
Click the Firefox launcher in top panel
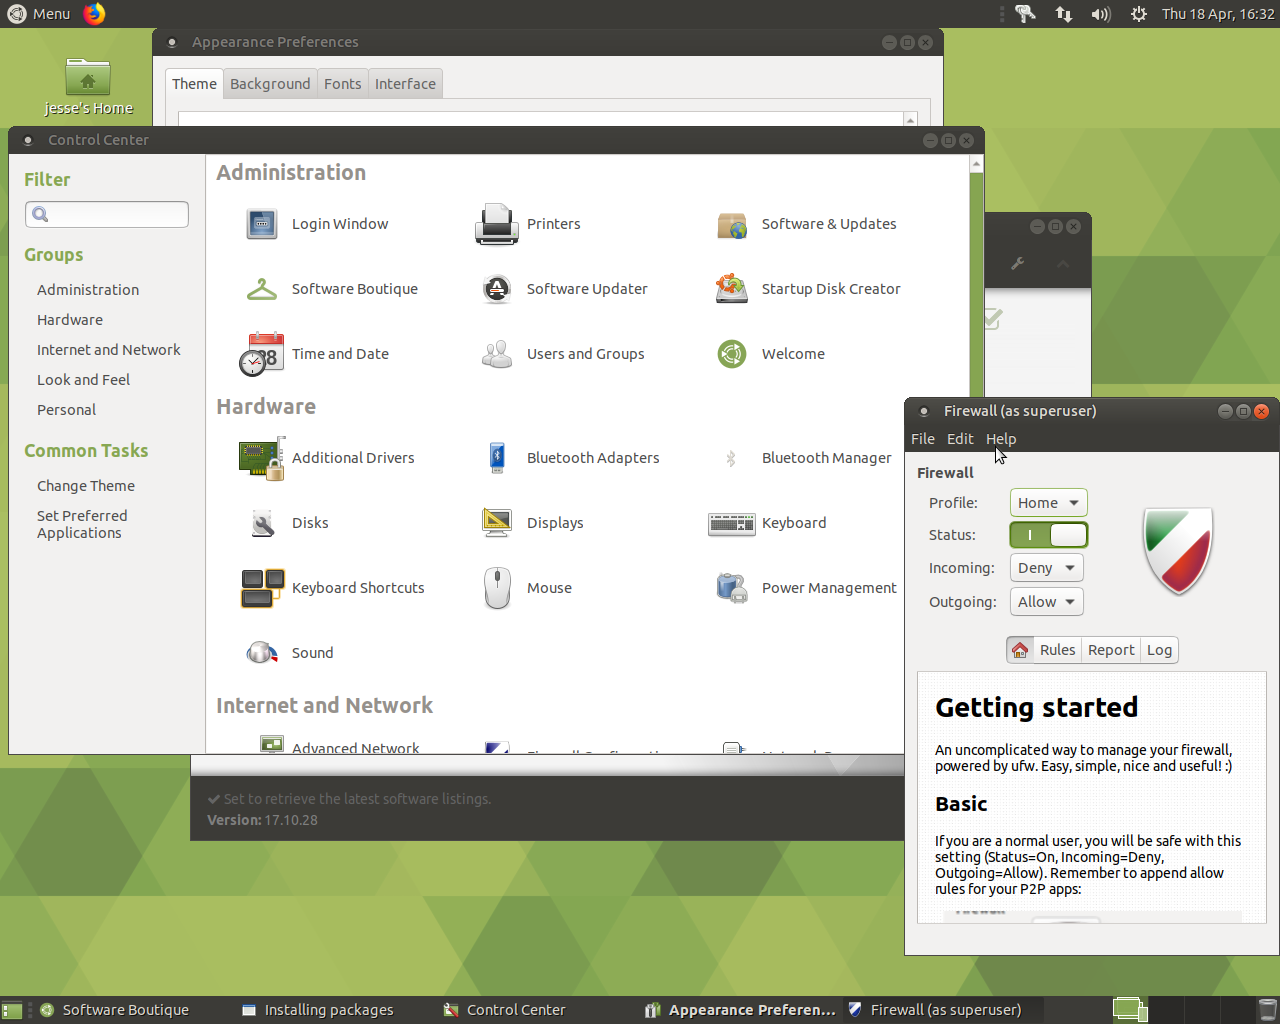(x=94, y=14)
